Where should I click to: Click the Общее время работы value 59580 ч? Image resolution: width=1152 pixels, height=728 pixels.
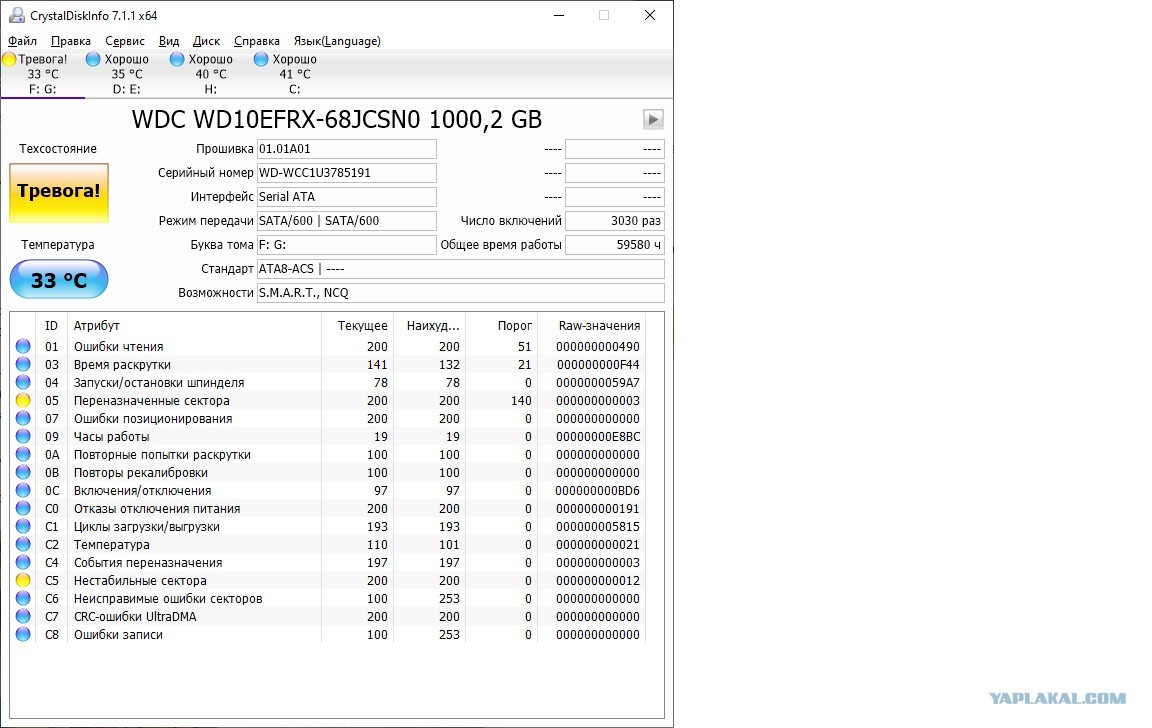click(615, 245)
